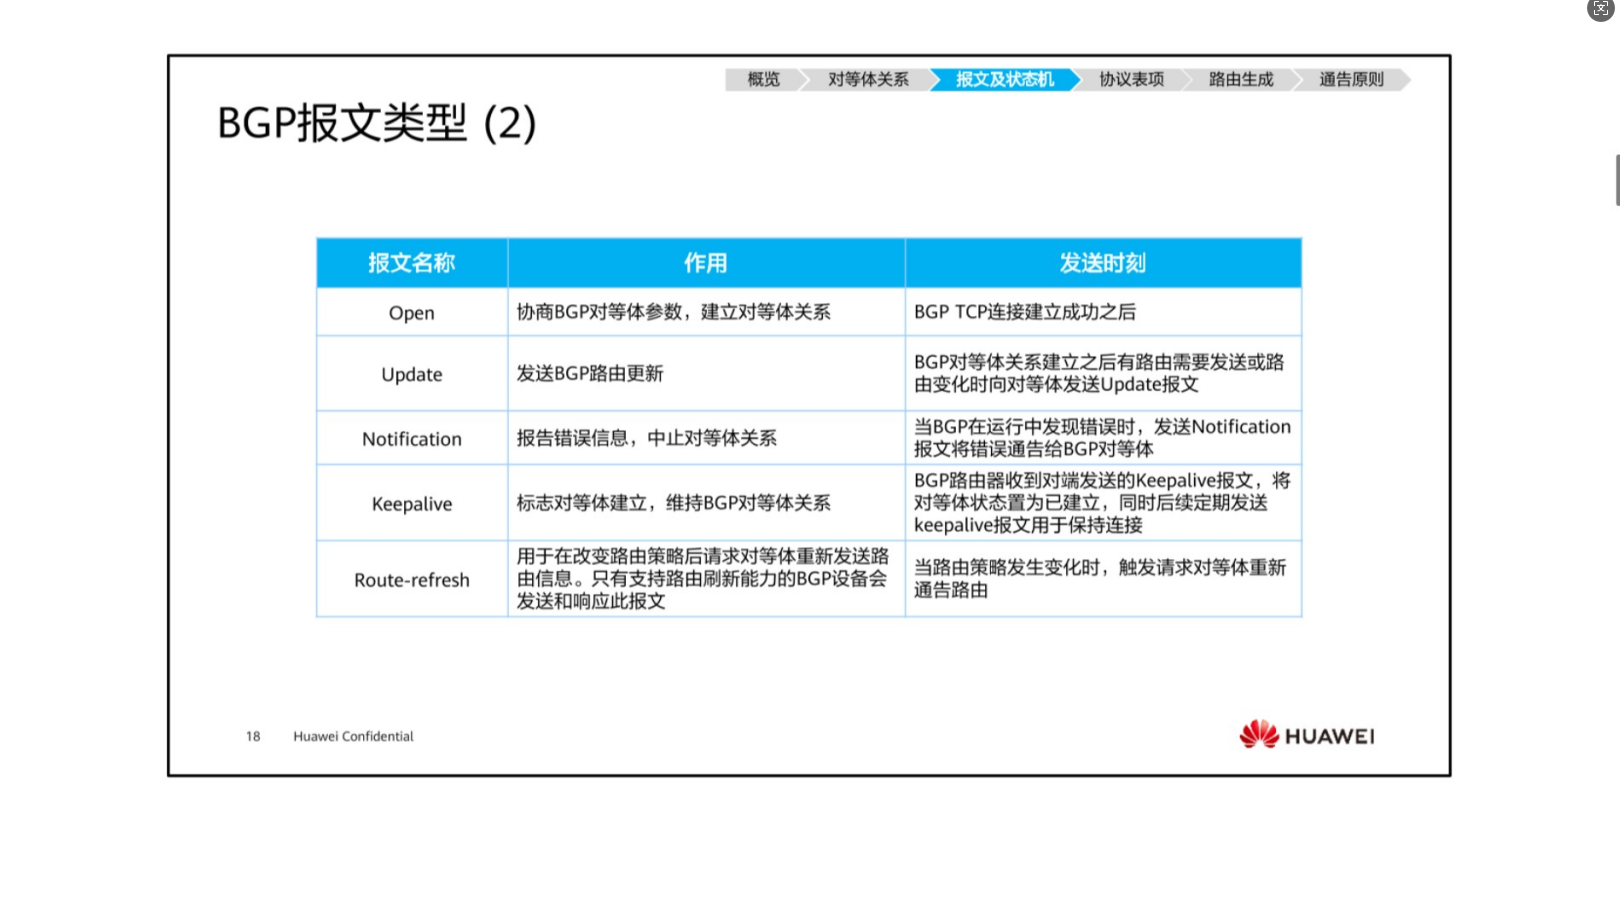This screenshot has width=1620, height=901.
Task: Click the cell 发送BGP路由更新
Action: click(x=706, y=374)
